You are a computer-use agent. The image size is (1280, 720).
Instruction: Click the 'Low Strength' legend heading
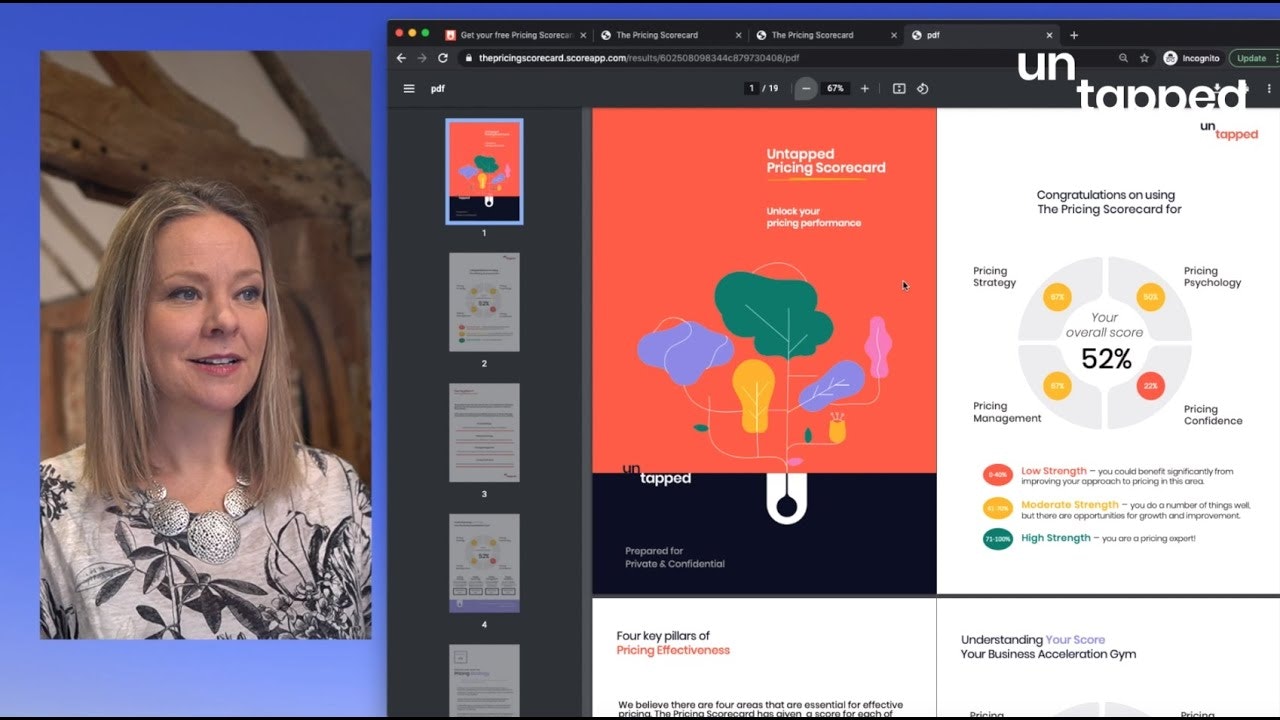(x=1053, y=471)
